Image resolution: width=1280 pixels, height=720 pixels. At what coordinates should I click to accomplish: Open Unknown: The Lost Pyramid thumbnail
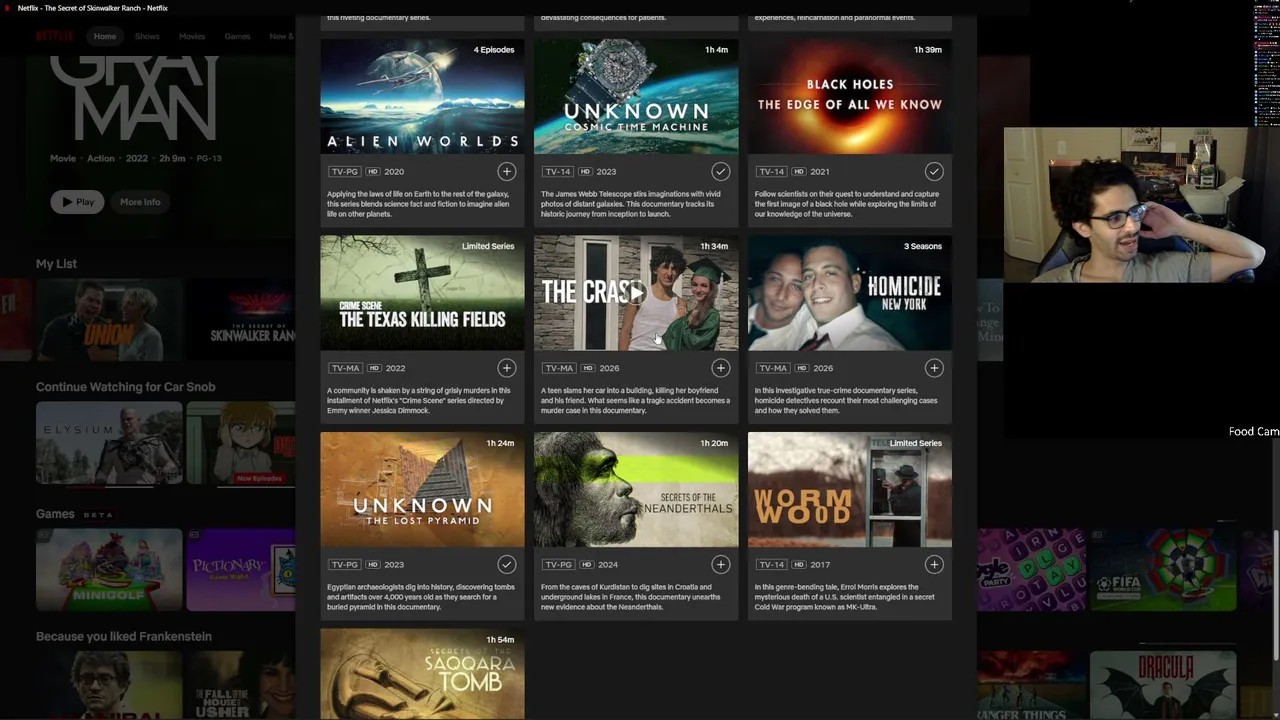tap(422, 490)
